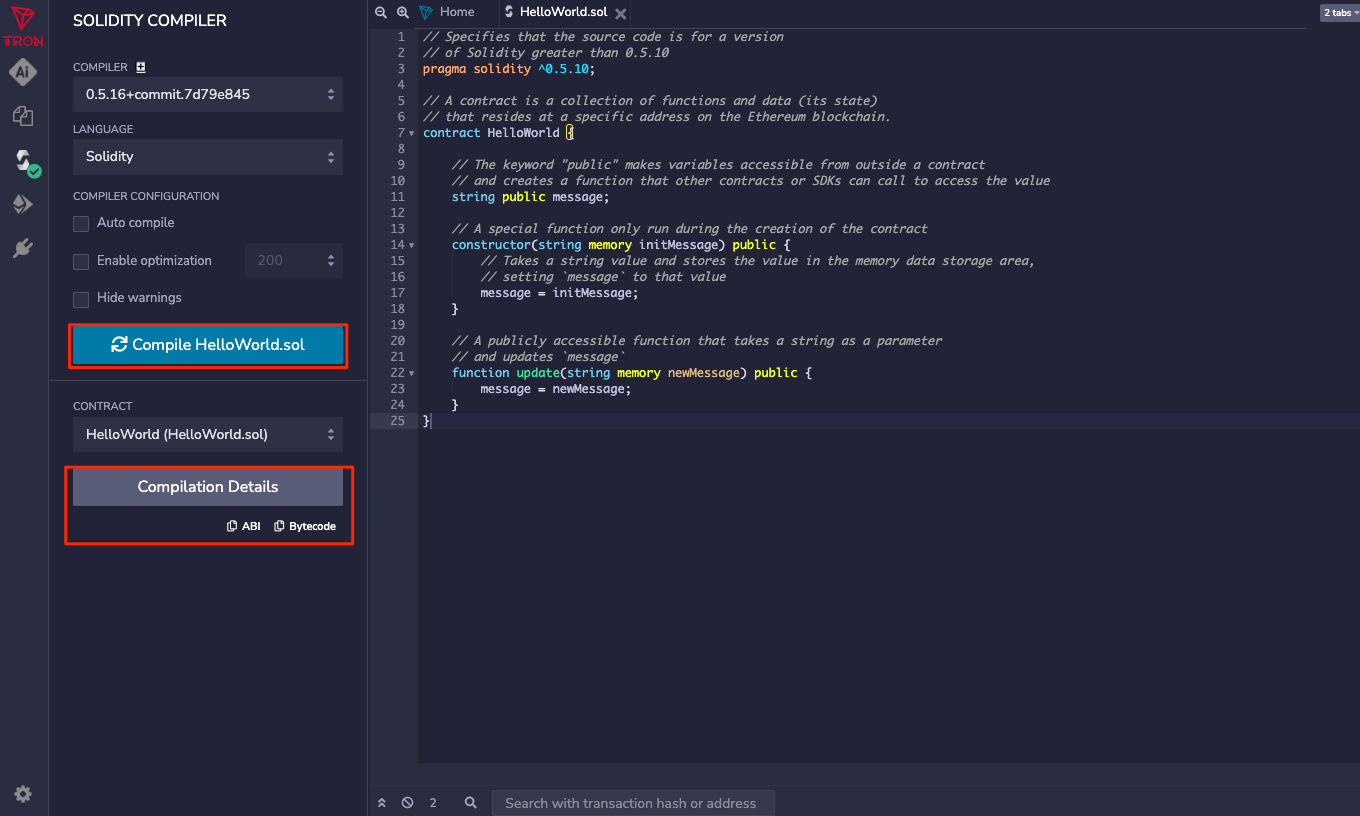Click the add compiler plus icon

pyautogui.click(x=141, y=67)
